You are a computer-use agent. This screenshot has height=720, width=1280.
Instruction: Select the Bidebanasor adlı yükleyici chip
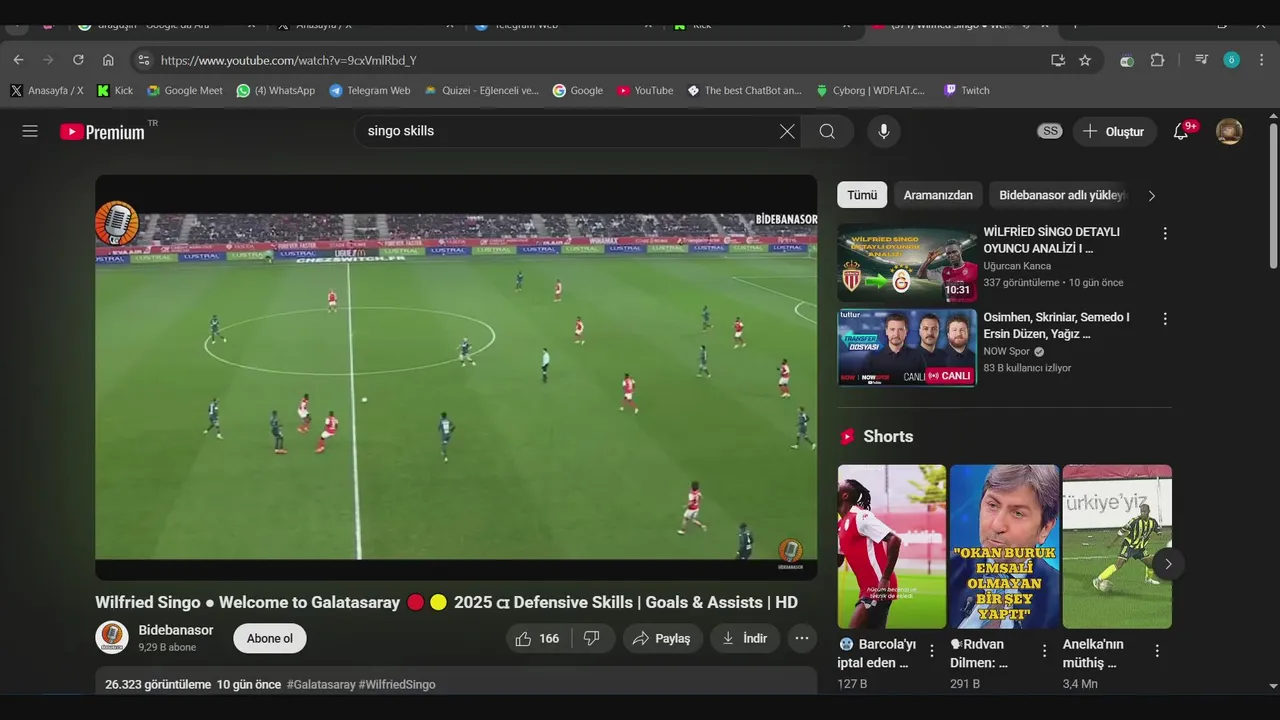1062,195
